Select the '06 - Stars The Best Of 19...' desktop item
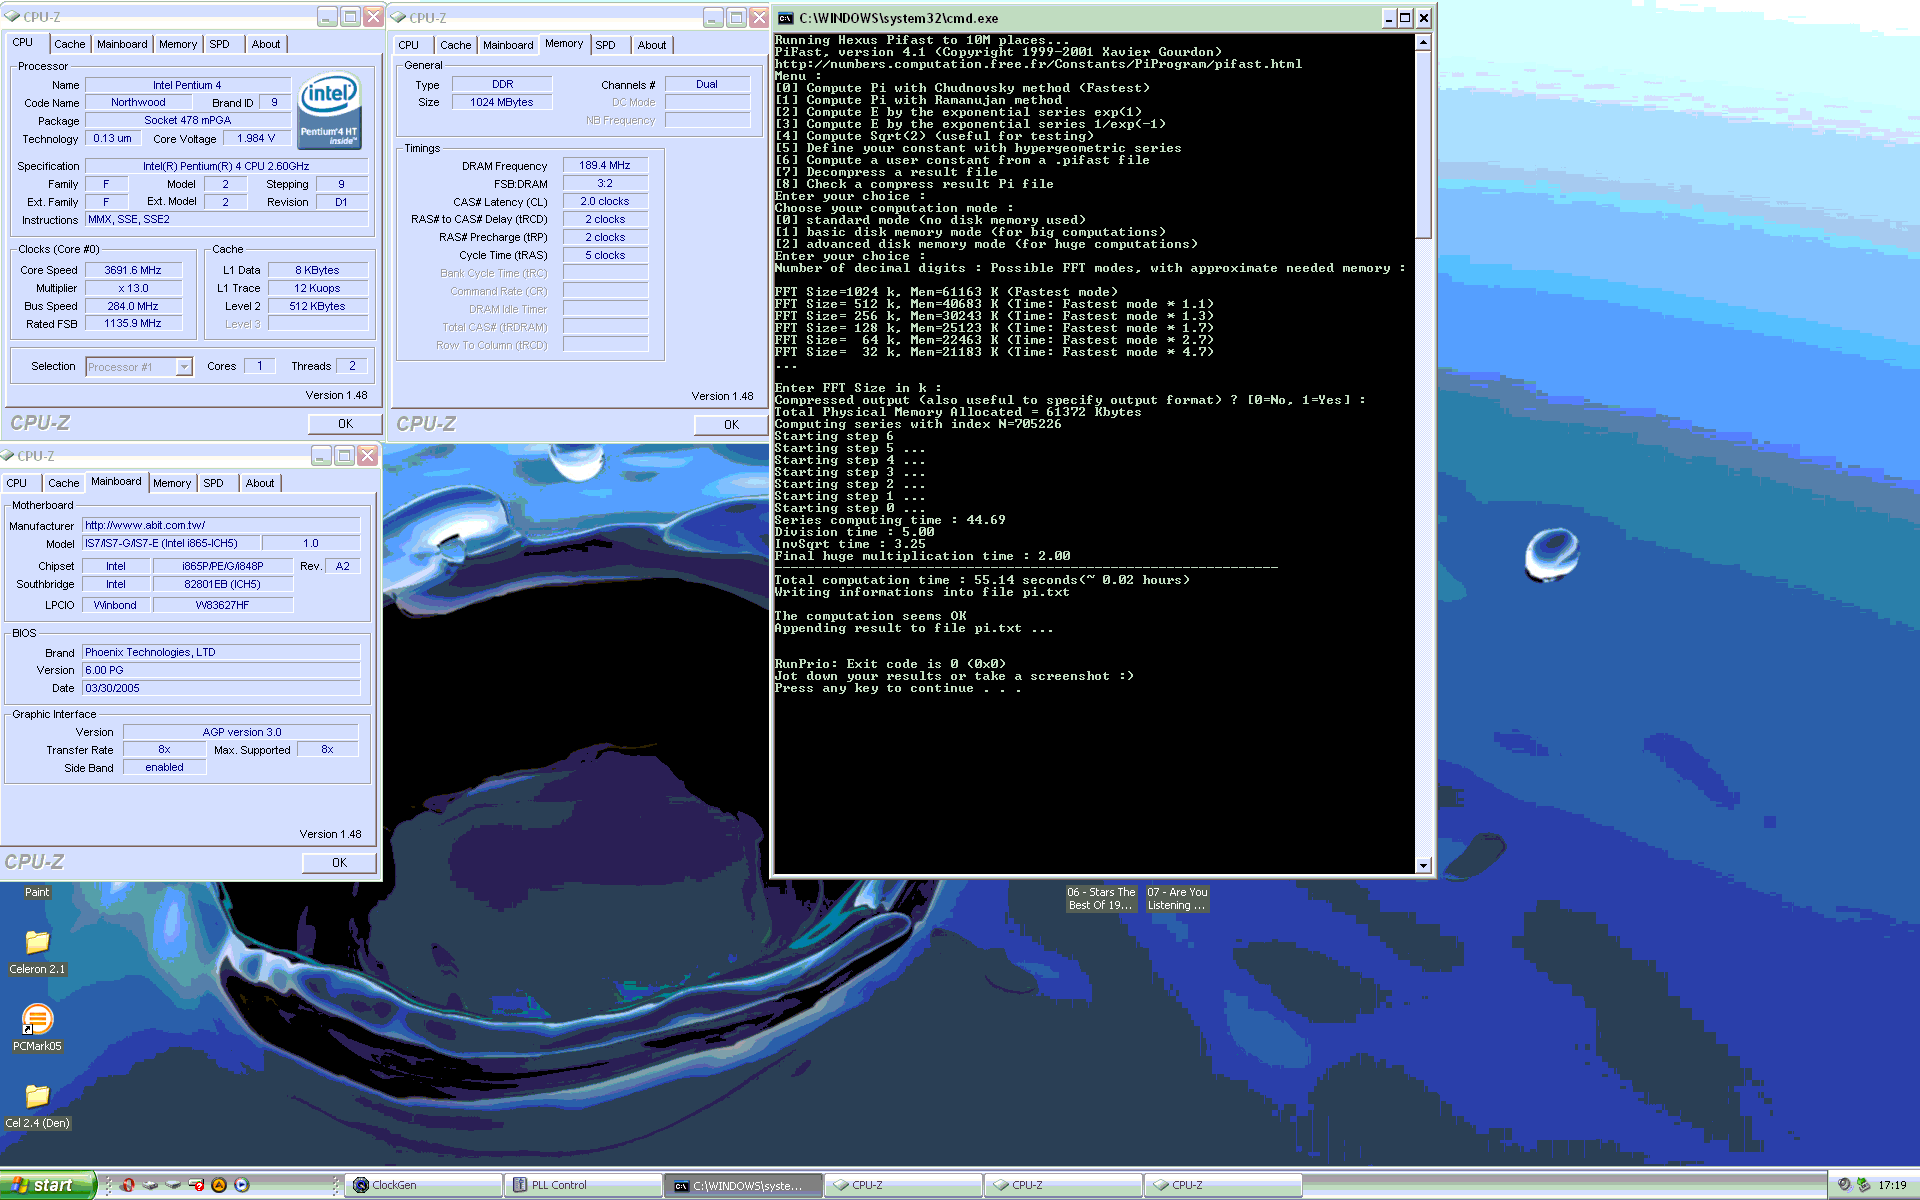Viewport: 1920px width, 1200px height. coord(1101,898)
